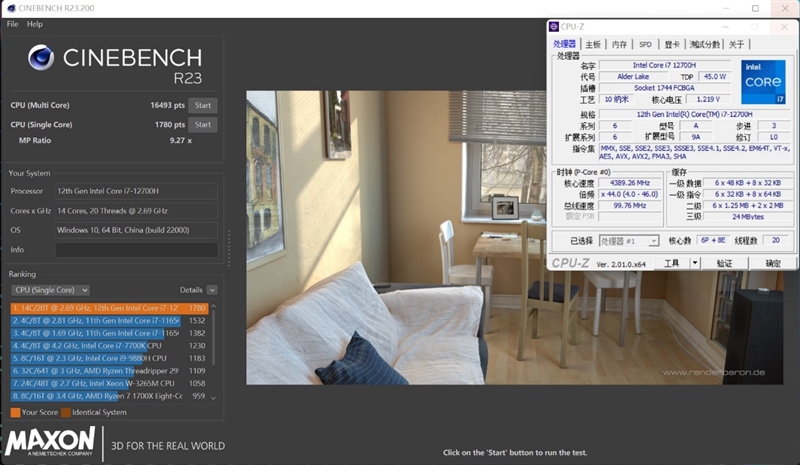Expand the ranking Details toggle
This screenshot has height=465, width=800.
[x=212, y=290]
